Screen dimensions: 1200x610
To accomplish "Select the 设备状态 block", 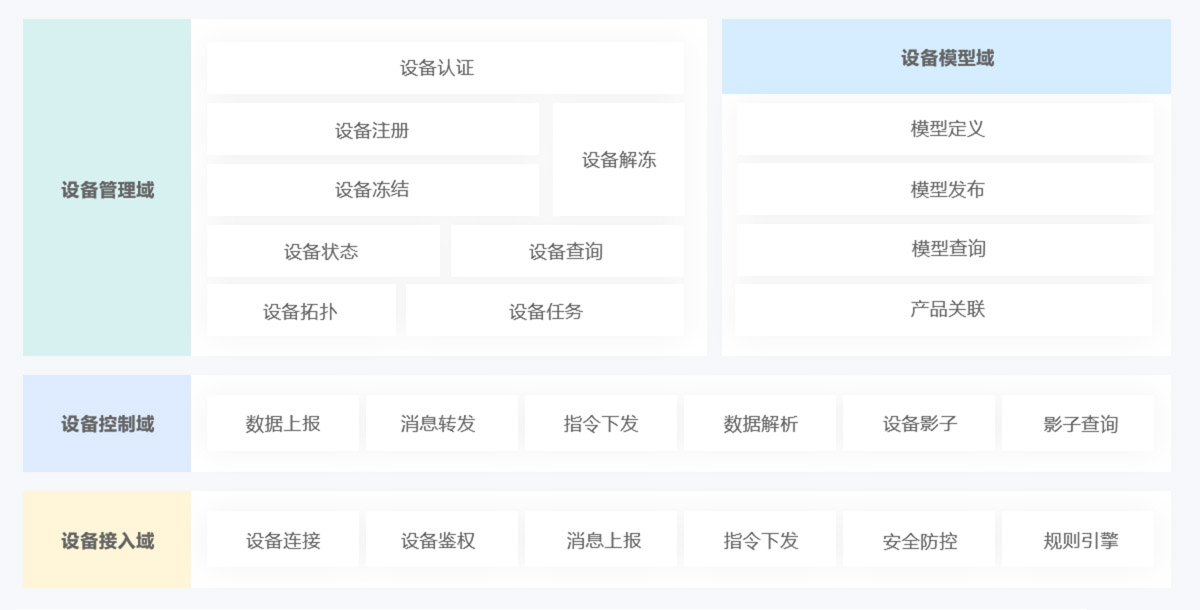I will click(322, 251).
